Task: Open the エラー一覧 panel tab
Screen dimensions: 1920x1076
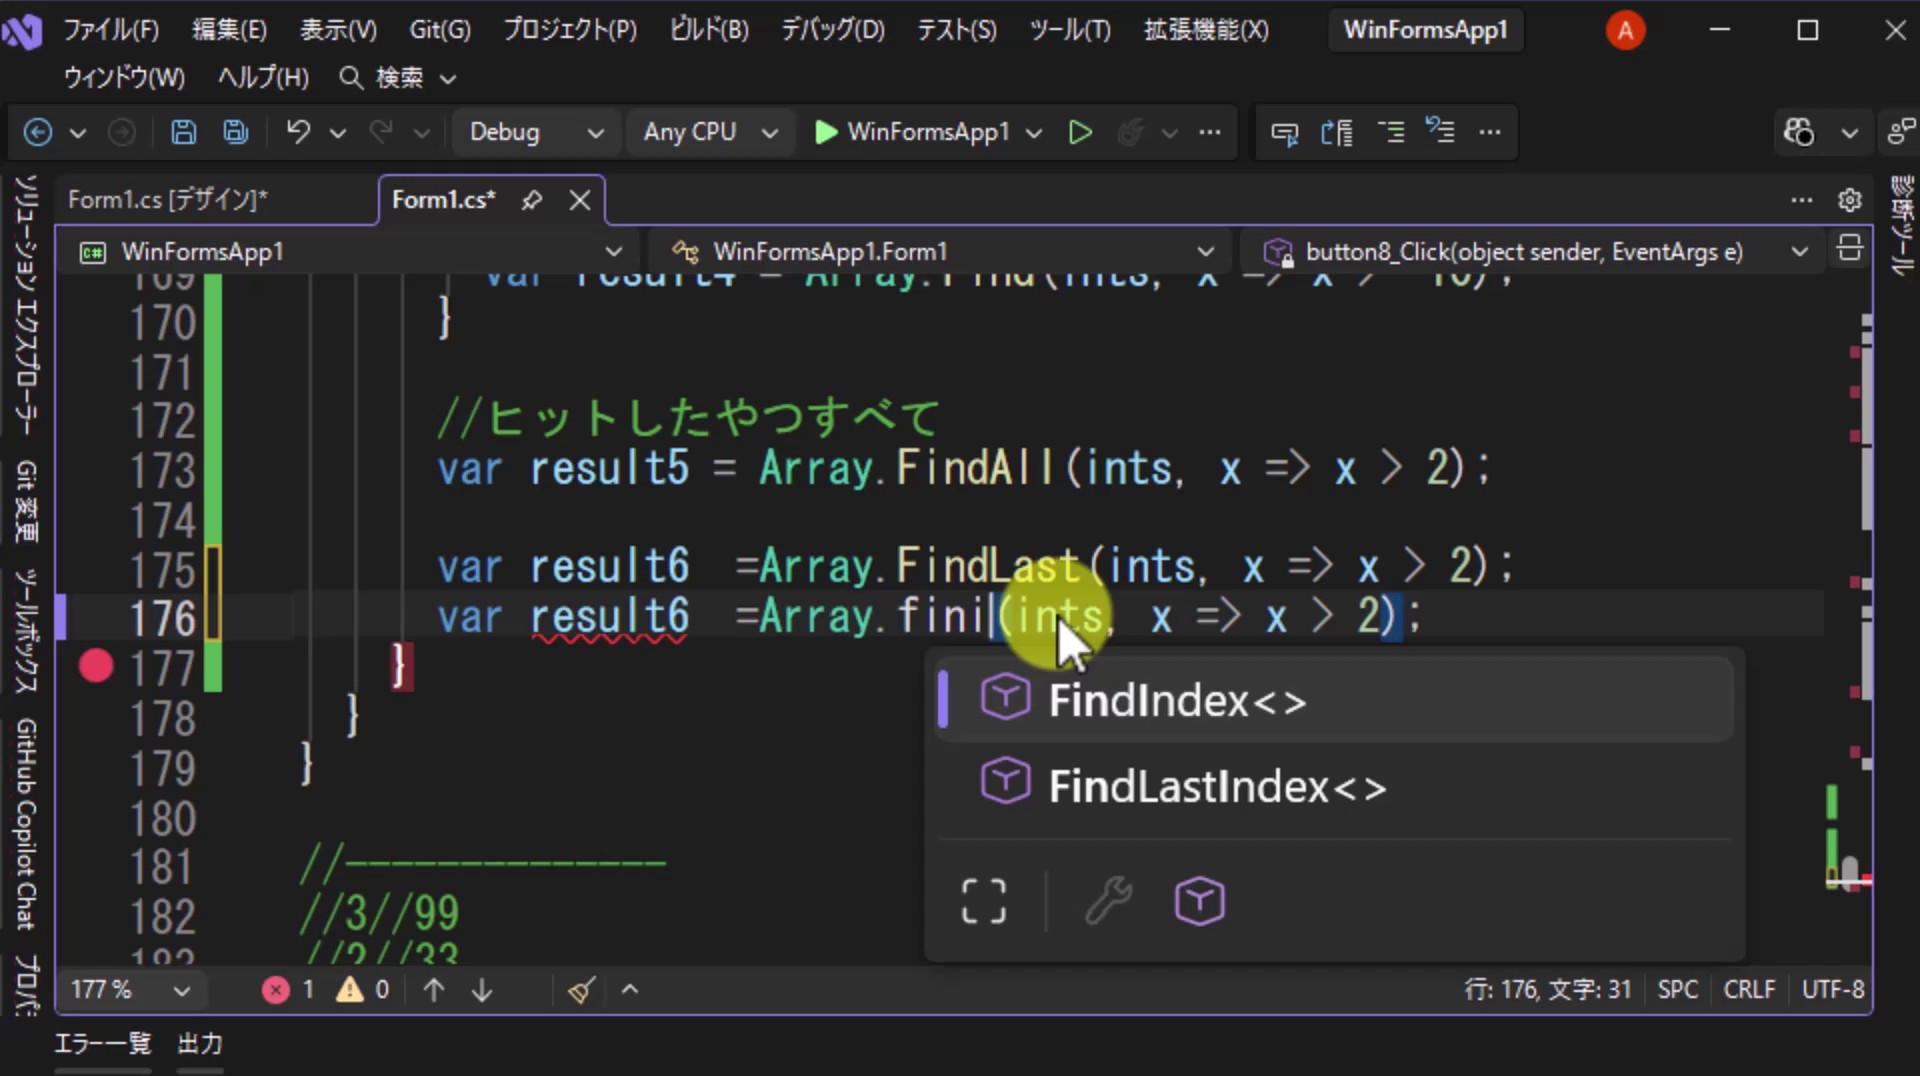Action: click(x=102, y=1044)
